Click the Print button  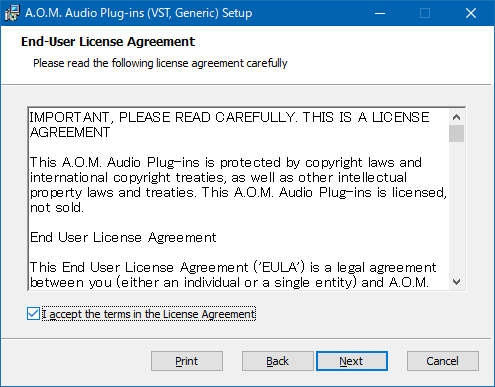click(187, 361)
